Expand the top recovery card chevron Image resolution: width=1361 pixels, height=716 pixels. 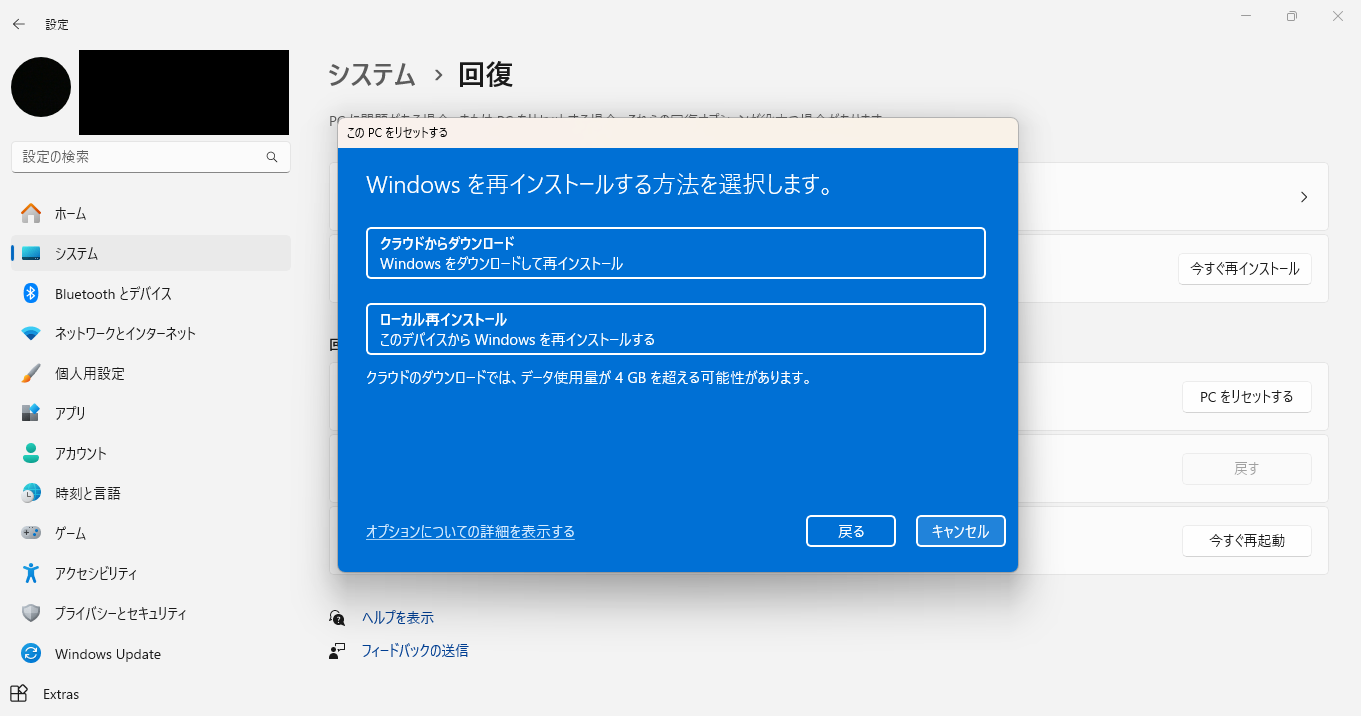pos(1304,197)
